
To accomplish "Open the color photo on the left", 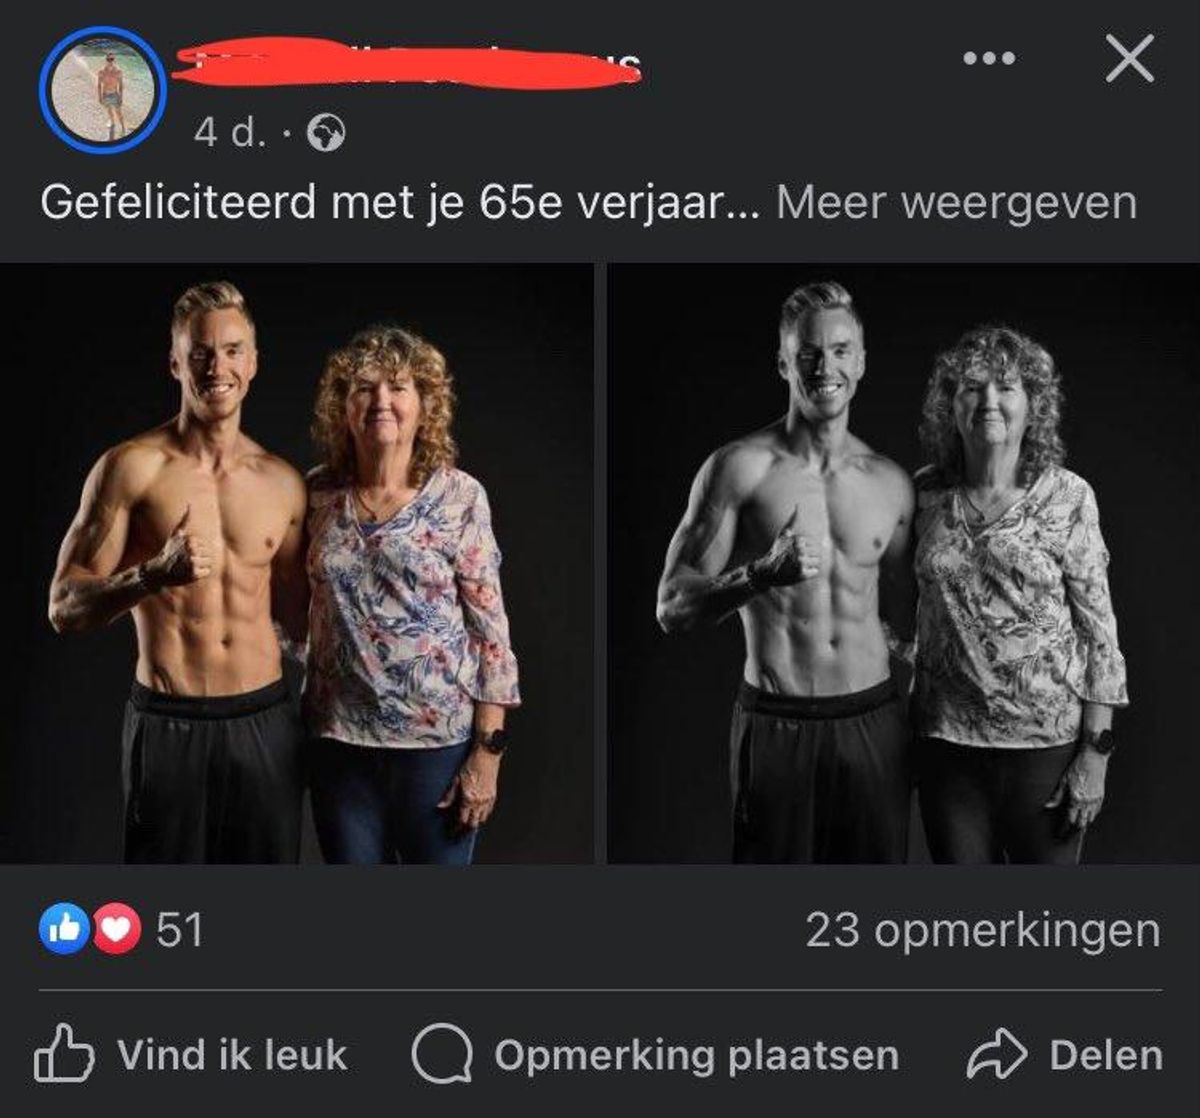I will [x=297, y=564].
